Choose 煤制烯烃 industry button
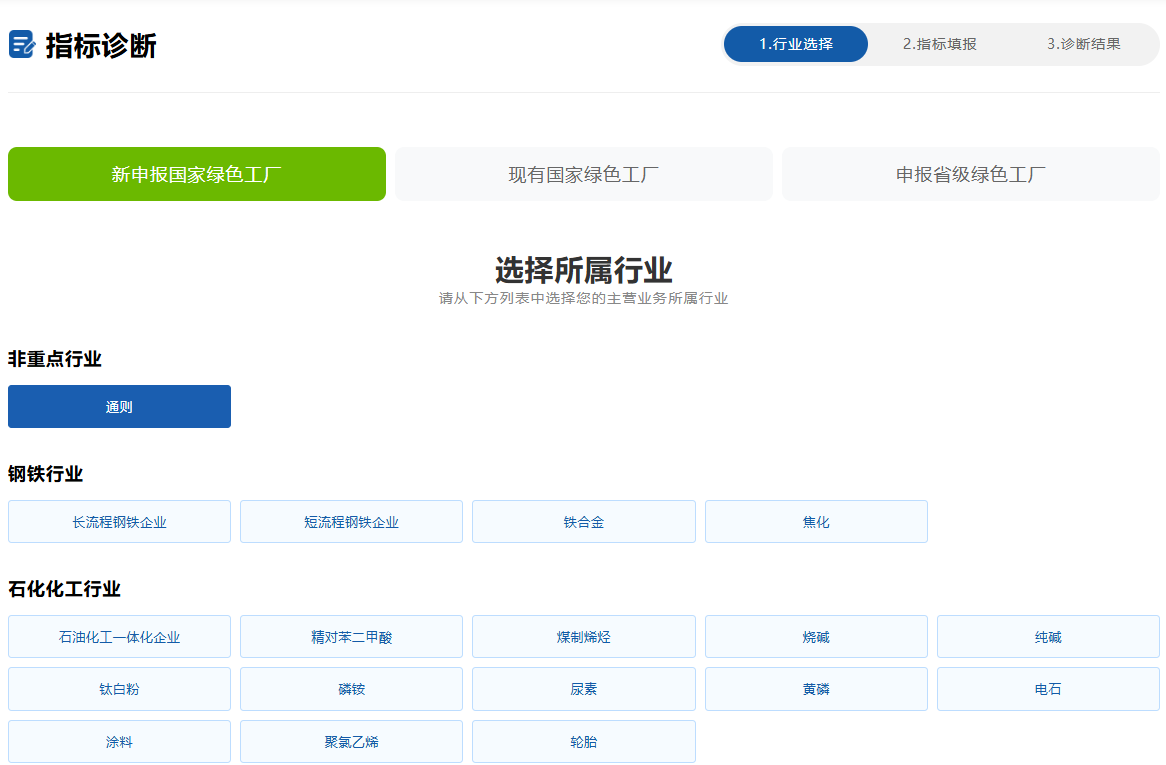Screen dimensions: 1166x765 583,637
